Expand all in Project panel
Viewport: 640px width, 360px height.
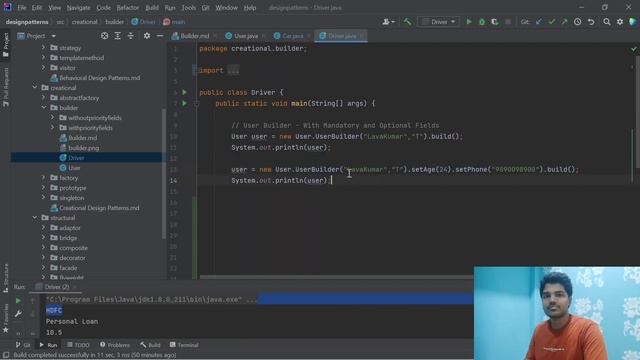[x=118, y=36]
